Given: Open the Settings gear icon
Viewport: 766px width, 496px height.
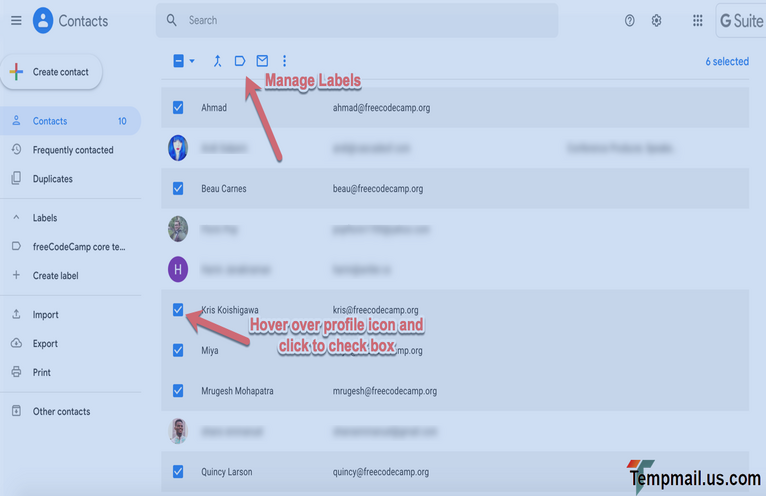Looking at the screenshot, I should [x=657, y=20].
